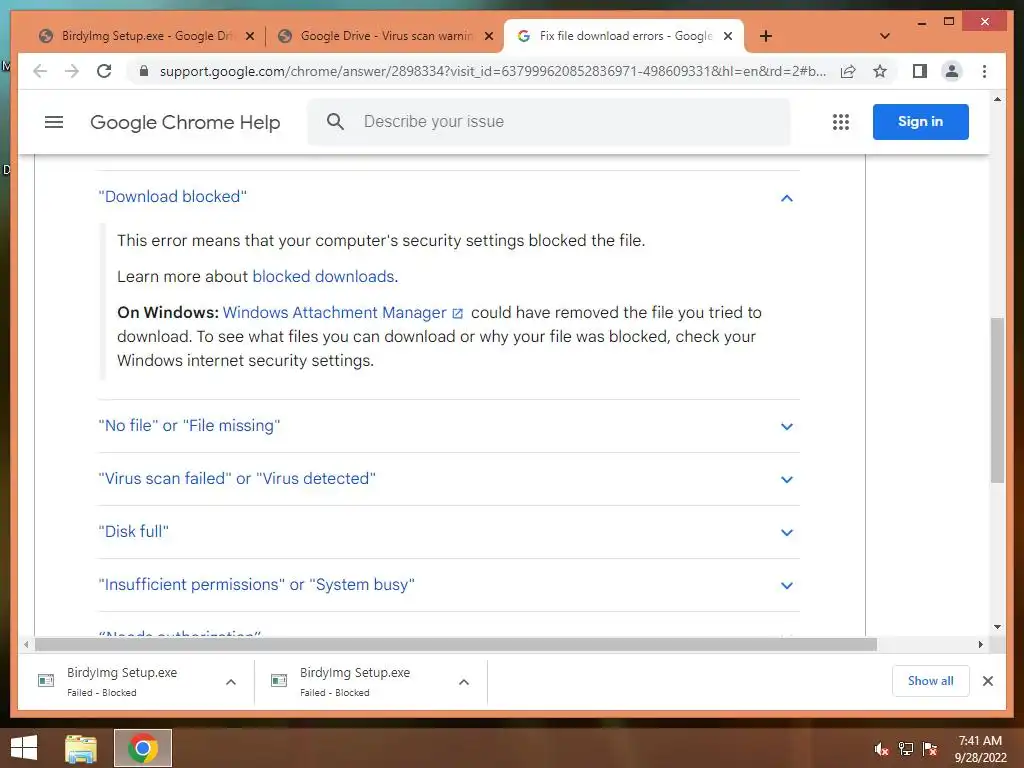This screenshot has height=768, width=1024.
Task: Select the Fix file download errors tab
Action: [624, 36]
